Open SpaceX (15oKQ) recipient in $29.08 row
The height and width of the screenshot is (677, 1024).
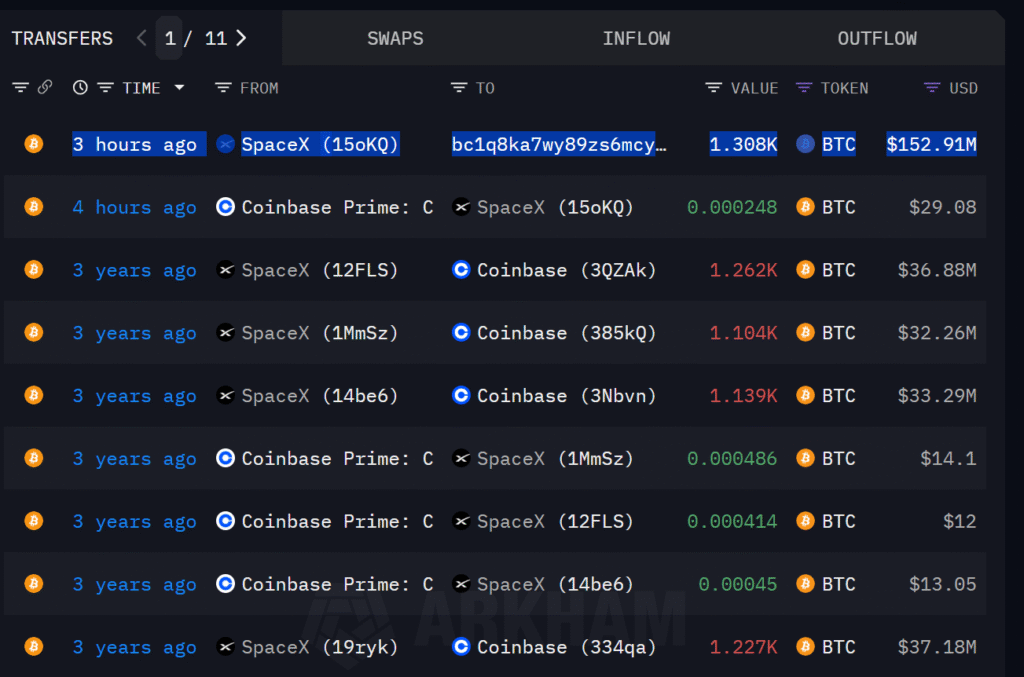coord(556,208)
